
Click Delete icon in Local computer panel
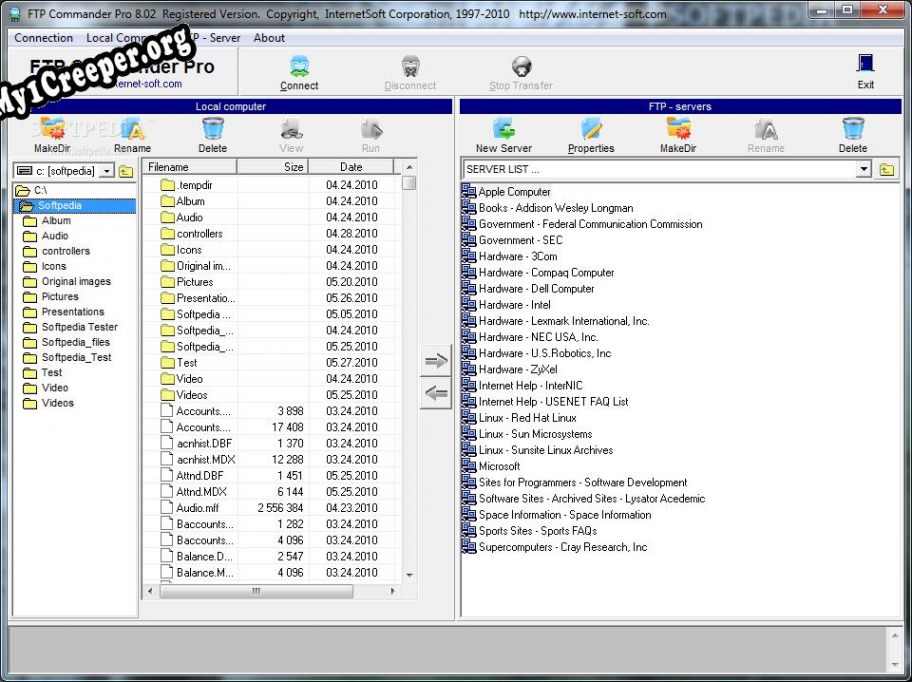212,130
